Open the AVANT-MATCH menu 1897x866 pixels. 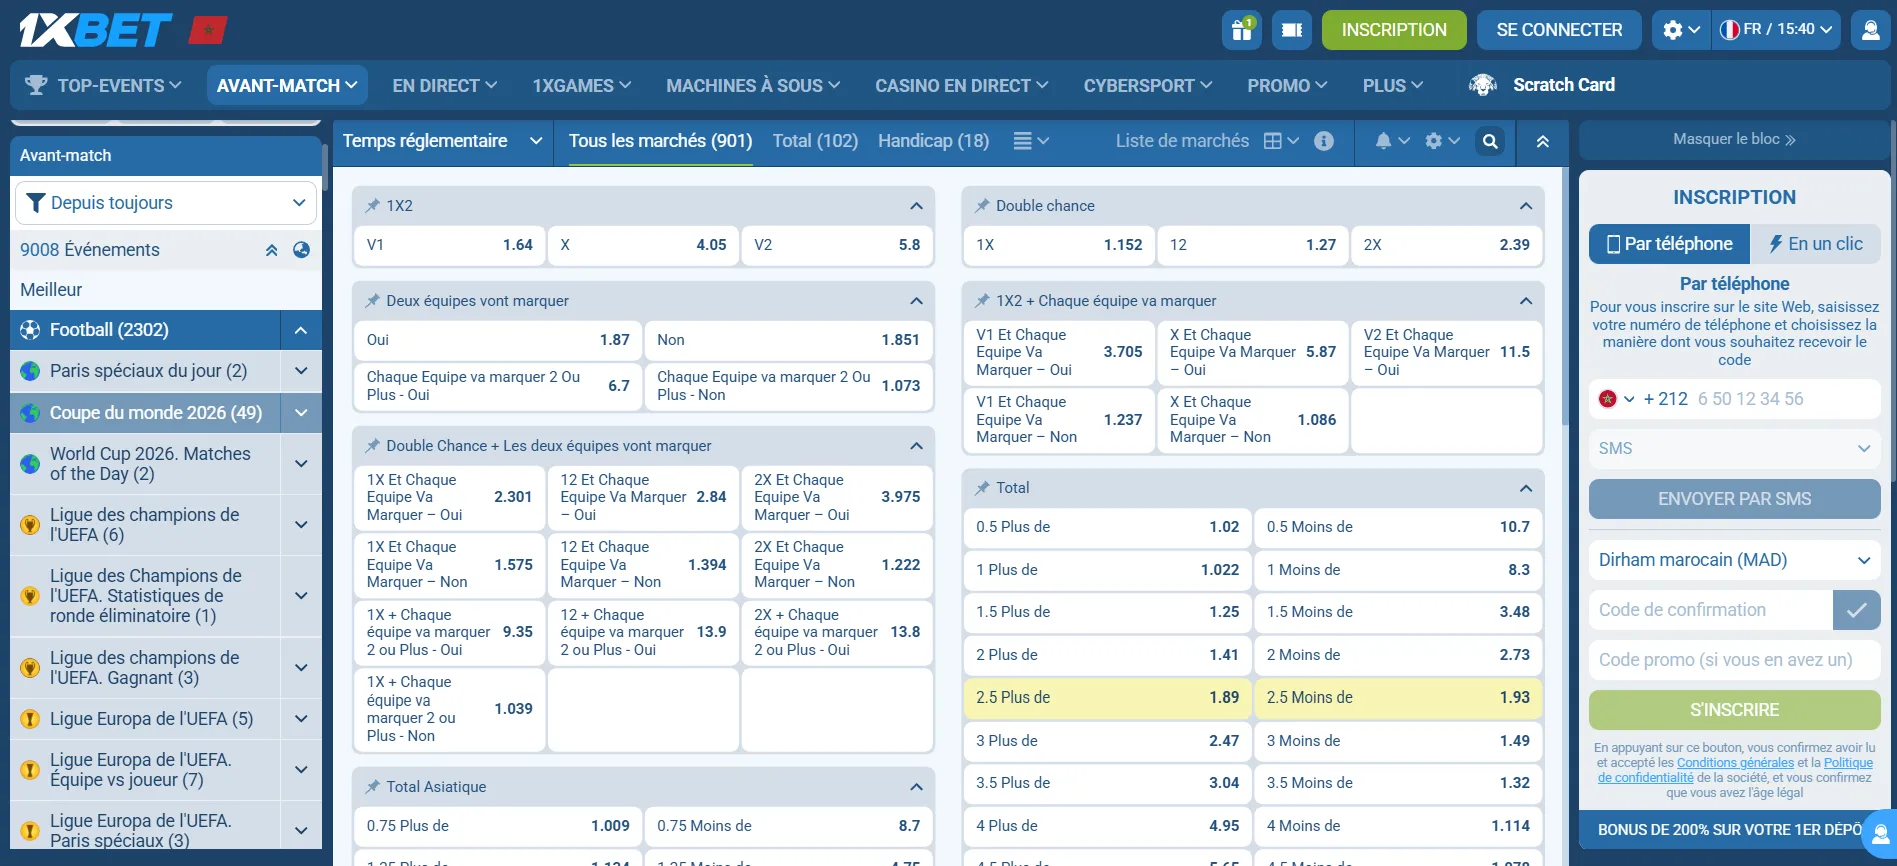pyautogui.click(x=287, y=85)
